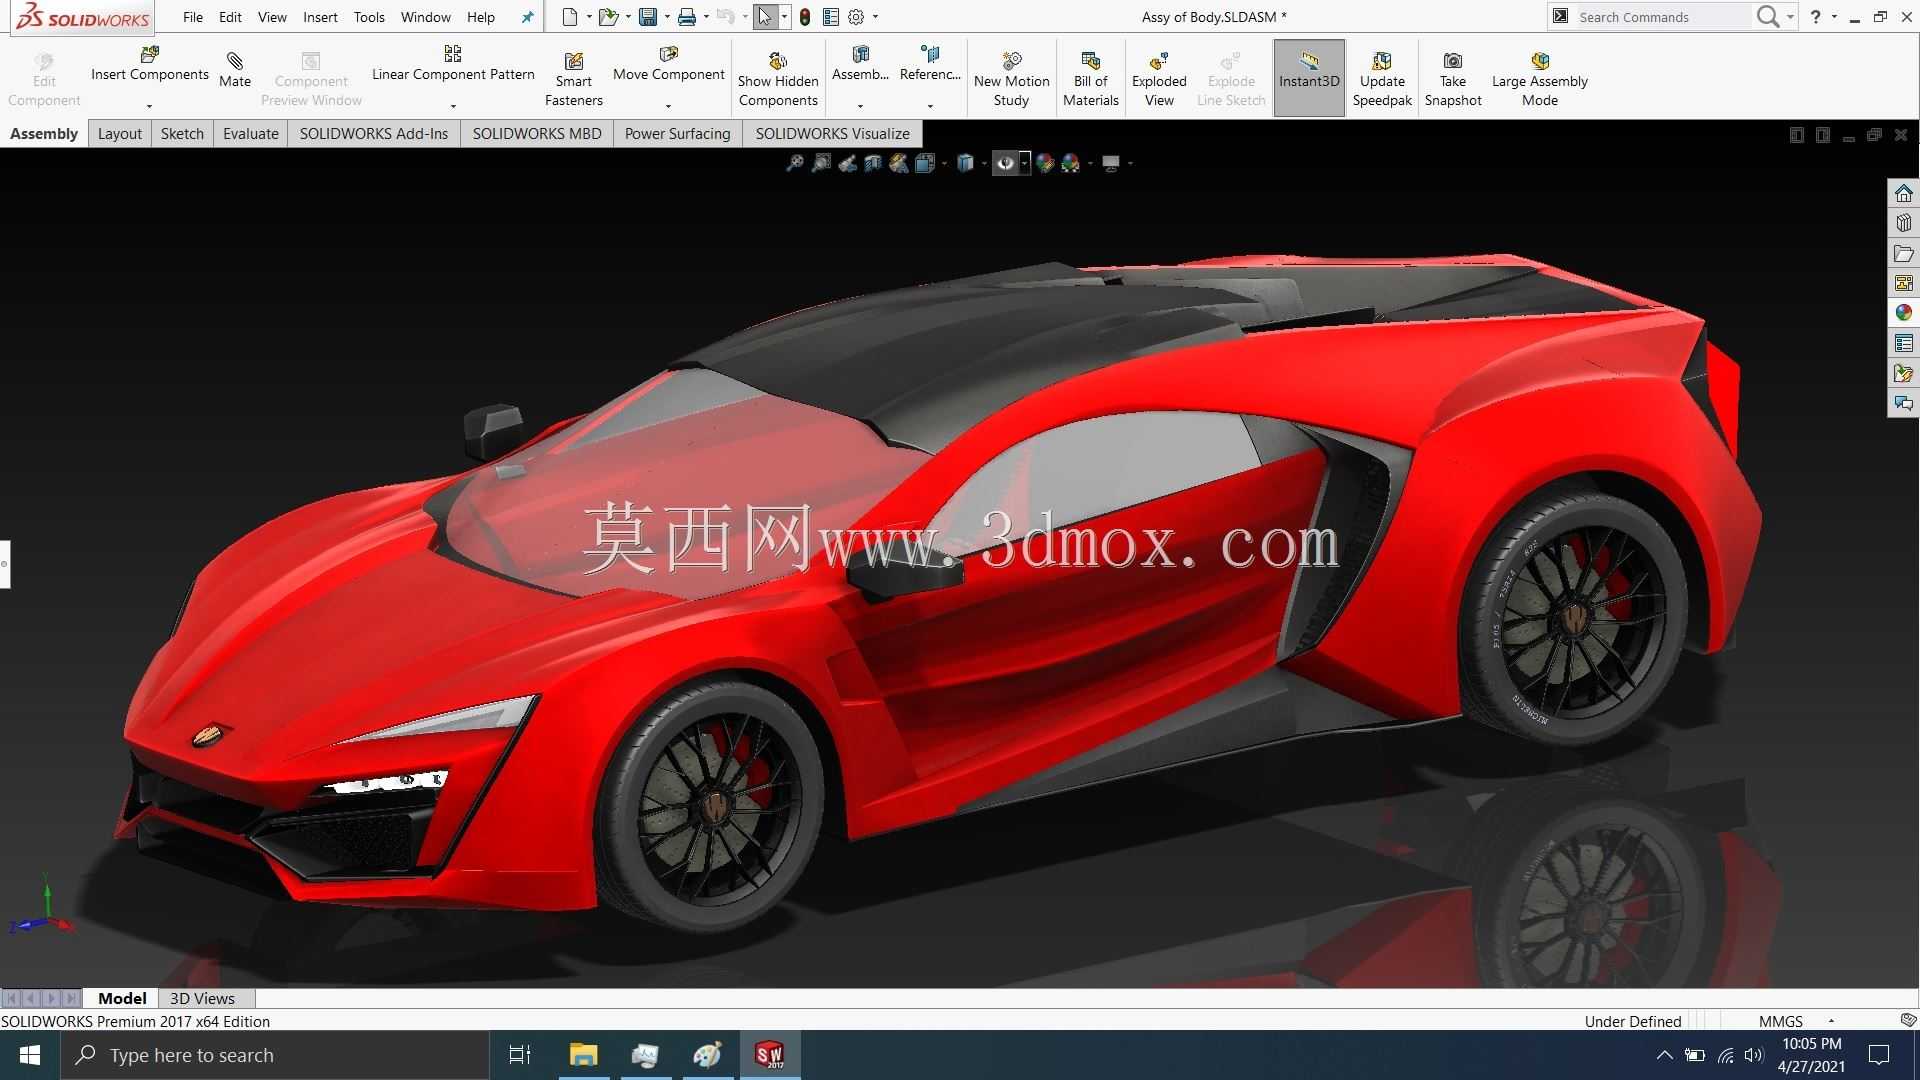This screenshot has height=1080, width=1920.
Task: Click the Open file icon
Action: click(607, 17)
